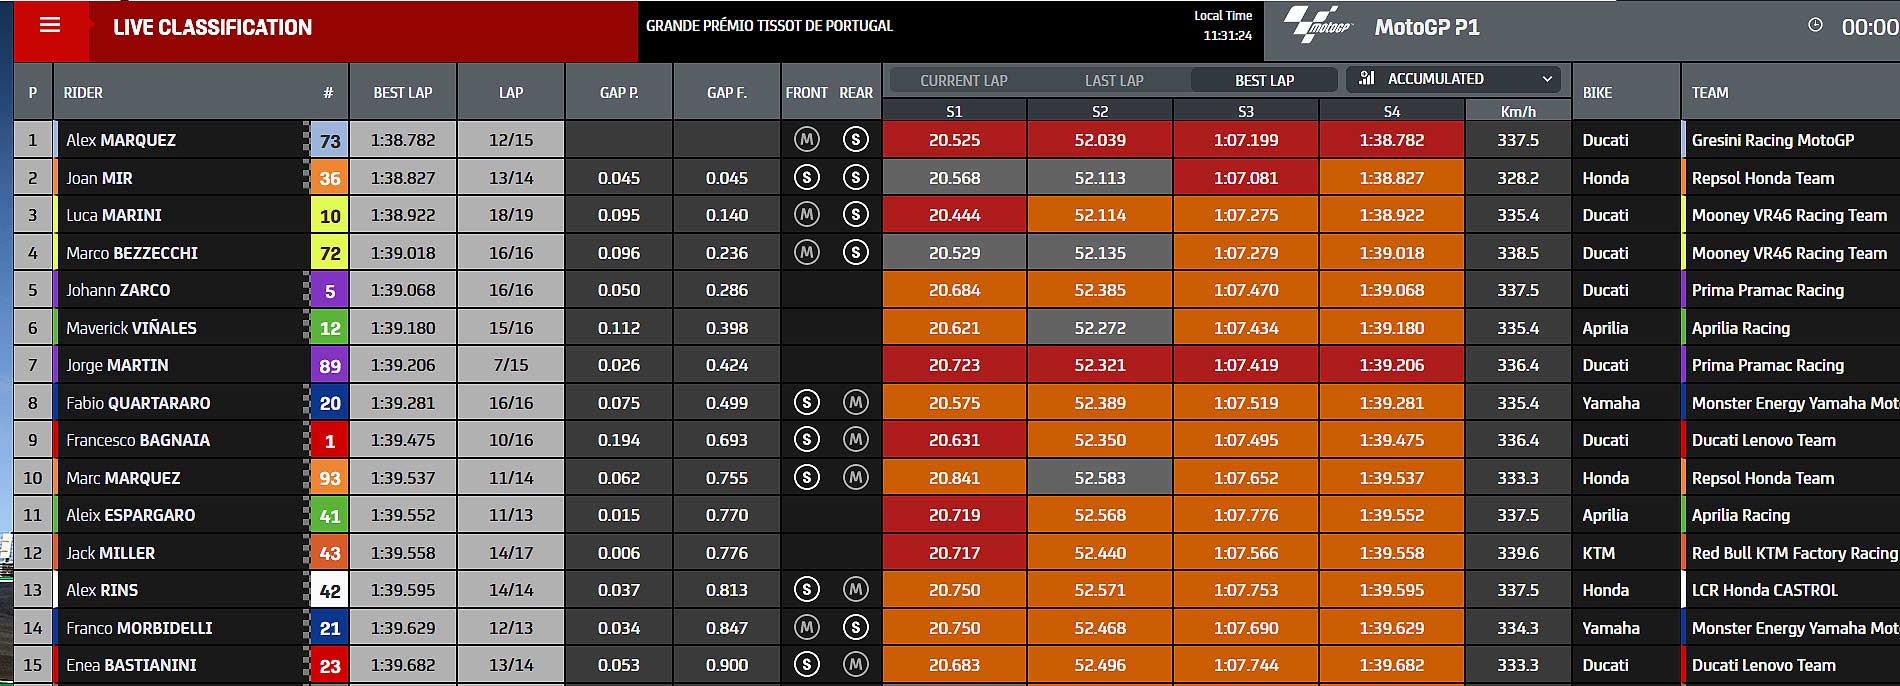The width and height of the screenshot is (1900, 686).
Task: Click Joan Mir number 36 badge
Action: point(330,178)
